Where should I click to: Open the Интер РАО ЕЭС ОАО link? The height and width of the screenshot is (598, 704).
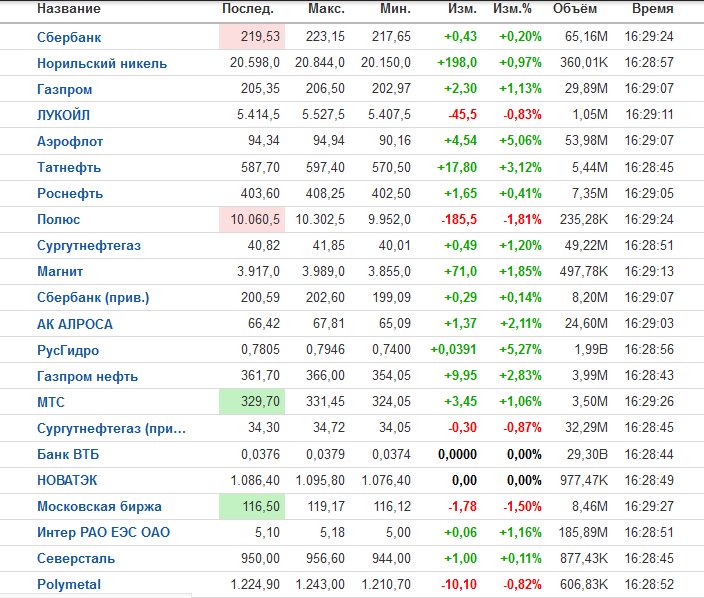click(103, 532)
